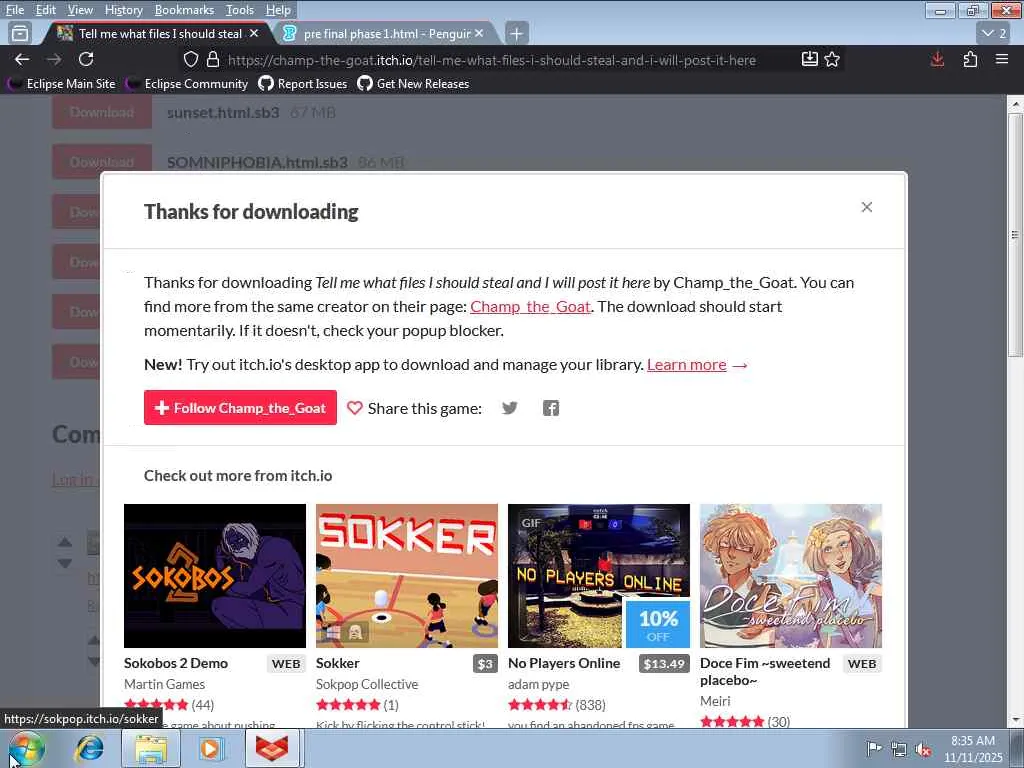Viewport: 1024px width, 768px height.
Task: Open the Doce Fim sweetend placebo thumbnail
Action: 791,576
